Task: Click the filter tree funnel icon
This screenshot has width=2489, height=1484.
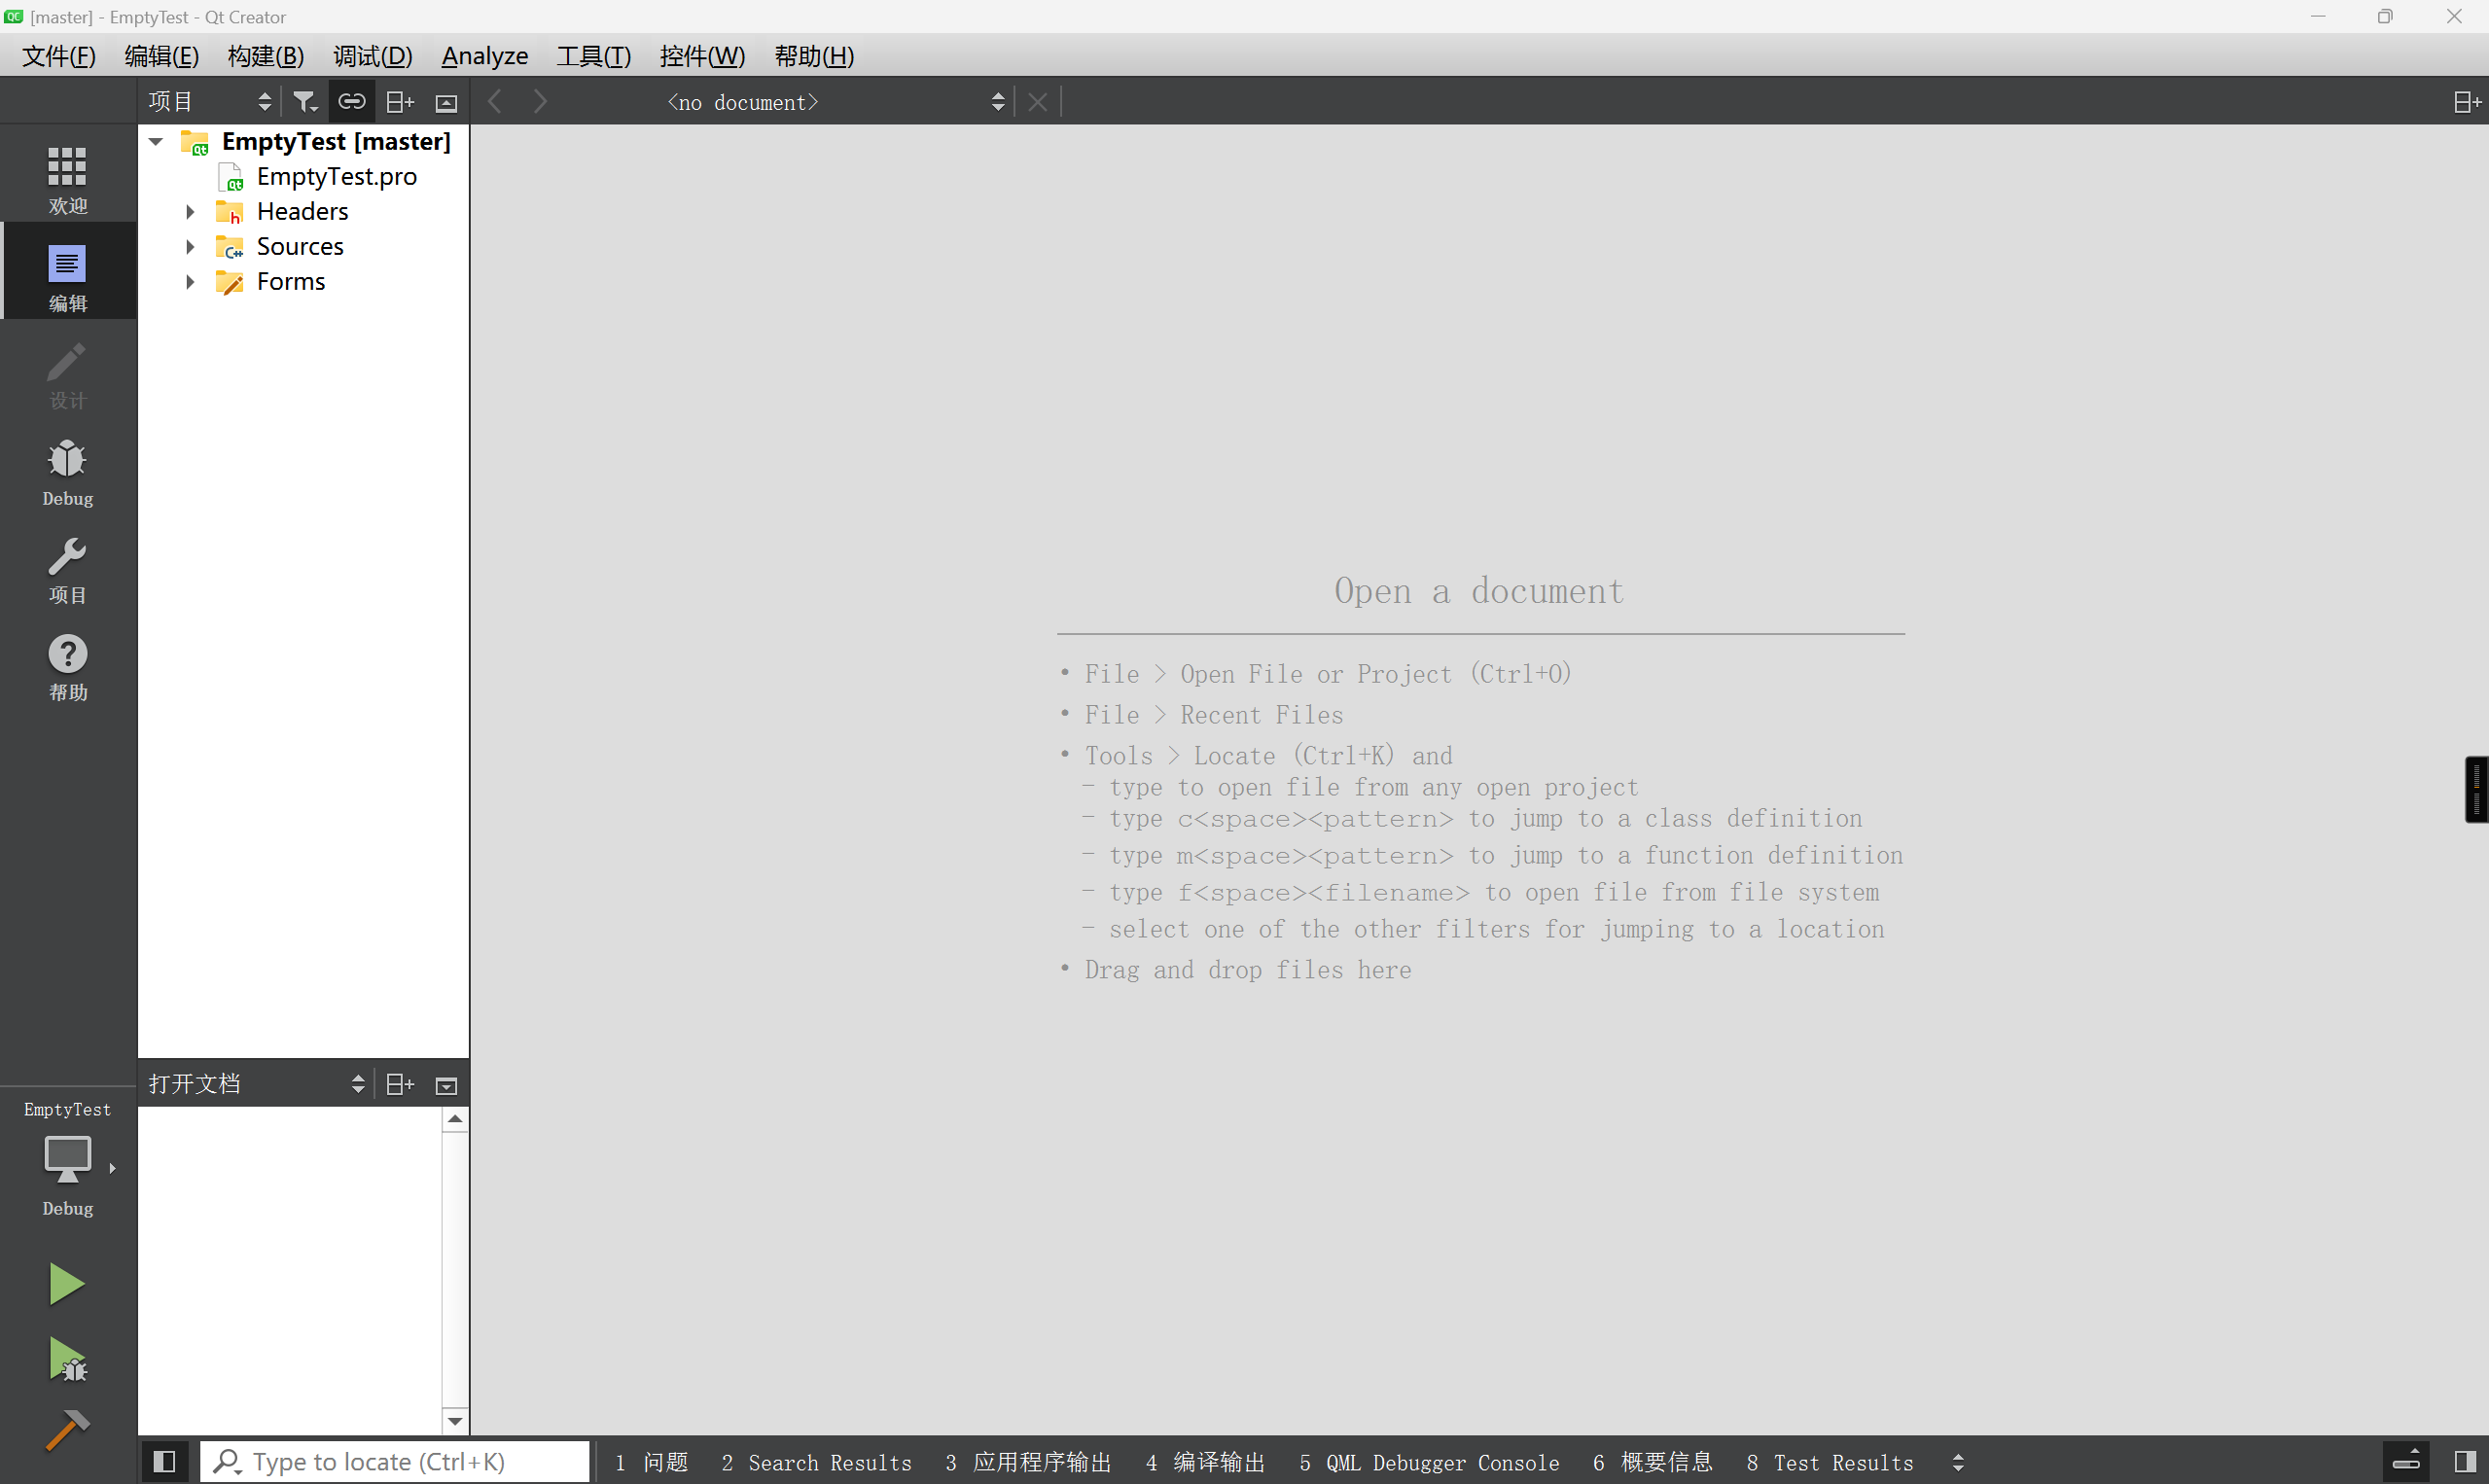Action: point(305,102)
